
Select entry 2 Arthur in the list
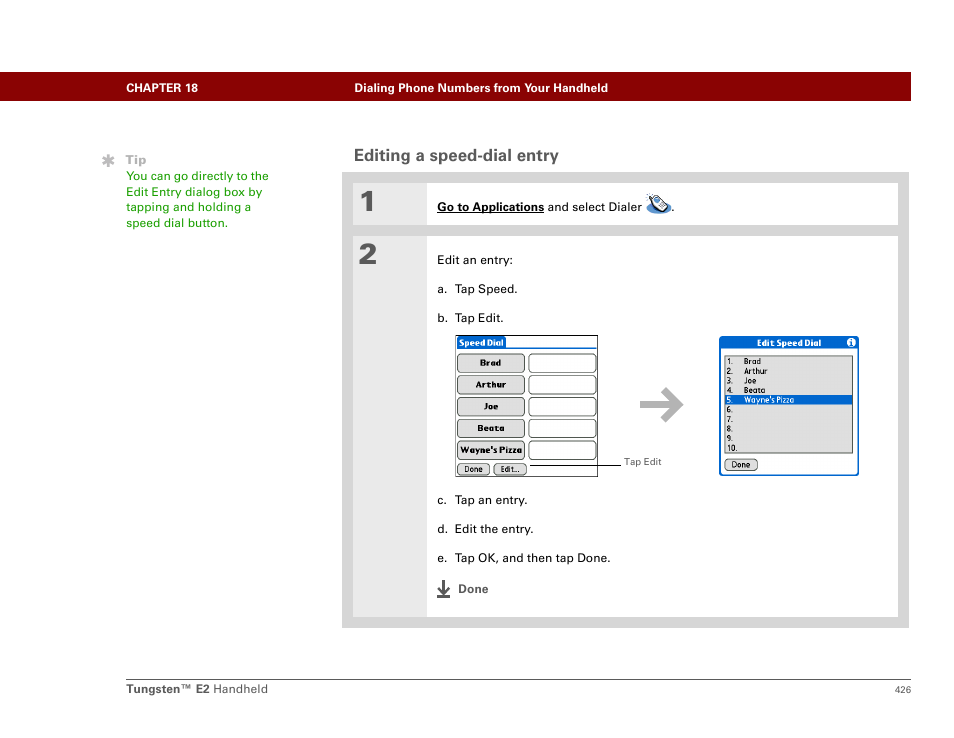pos(789,371)
